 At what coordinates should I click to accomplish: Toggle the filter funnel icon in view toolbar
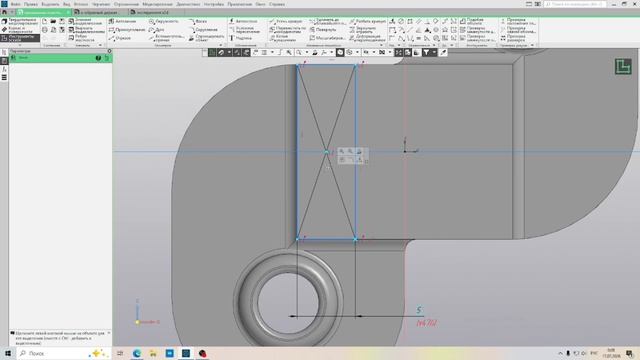point(426,52)
